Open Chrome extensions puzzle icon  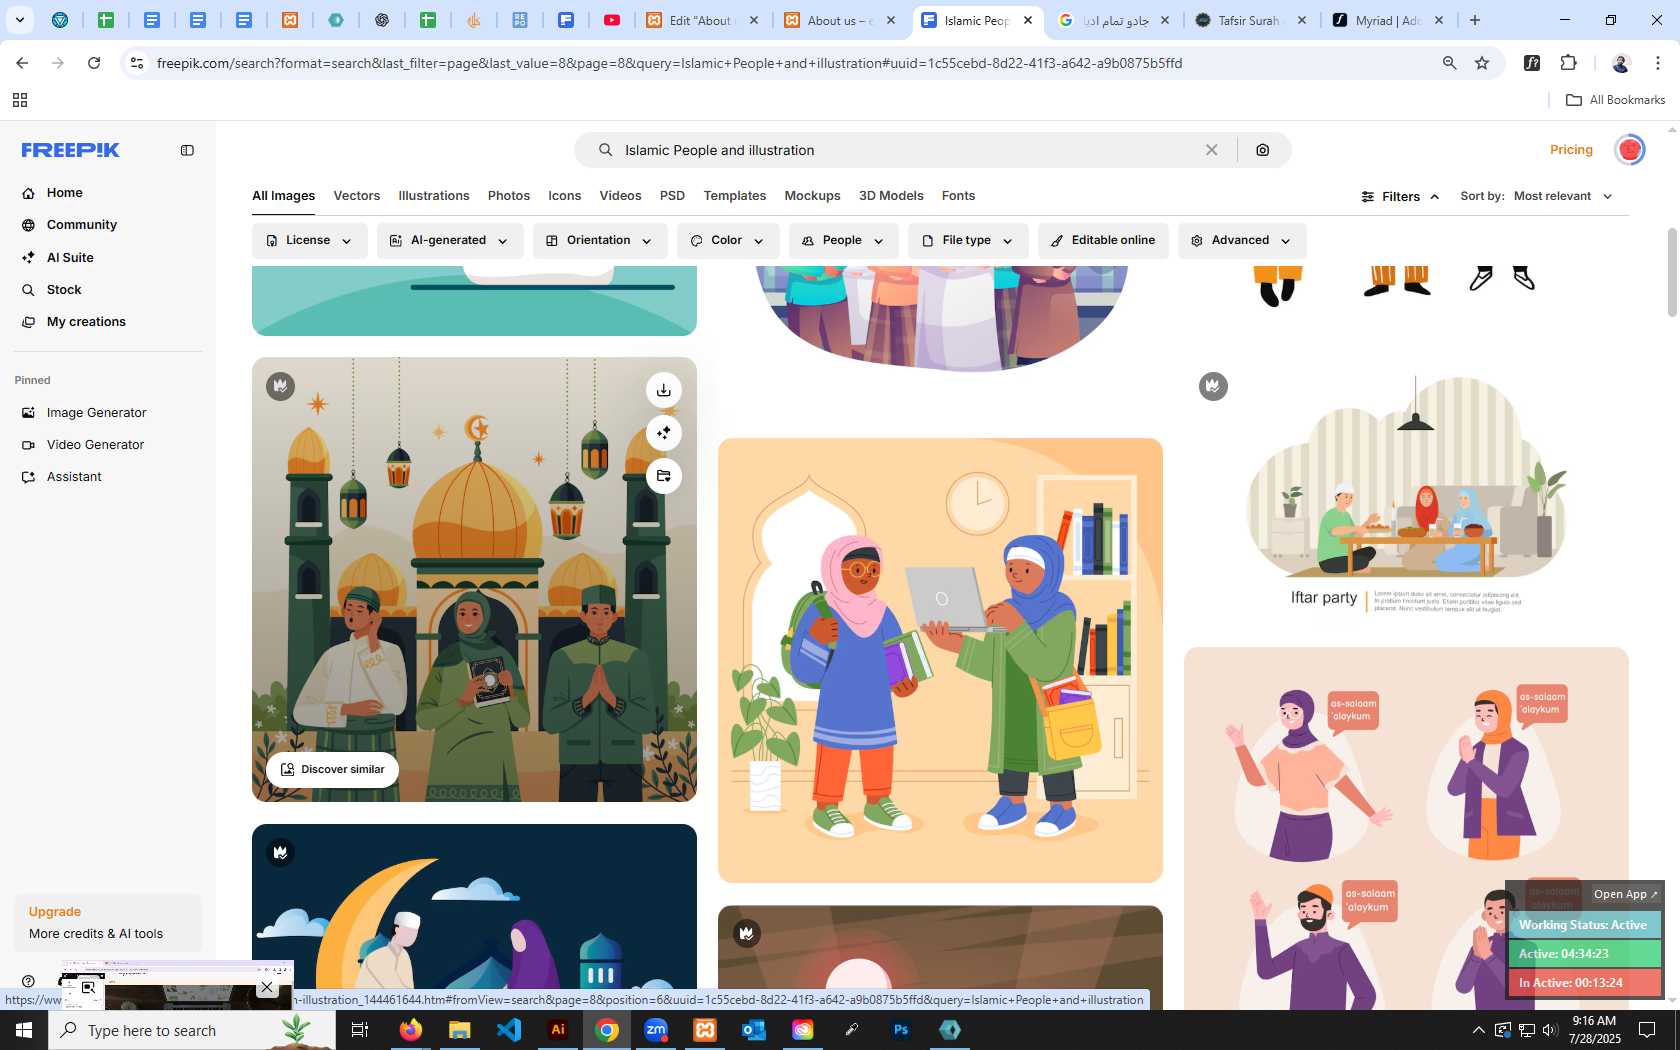[x=1569, y=63]
